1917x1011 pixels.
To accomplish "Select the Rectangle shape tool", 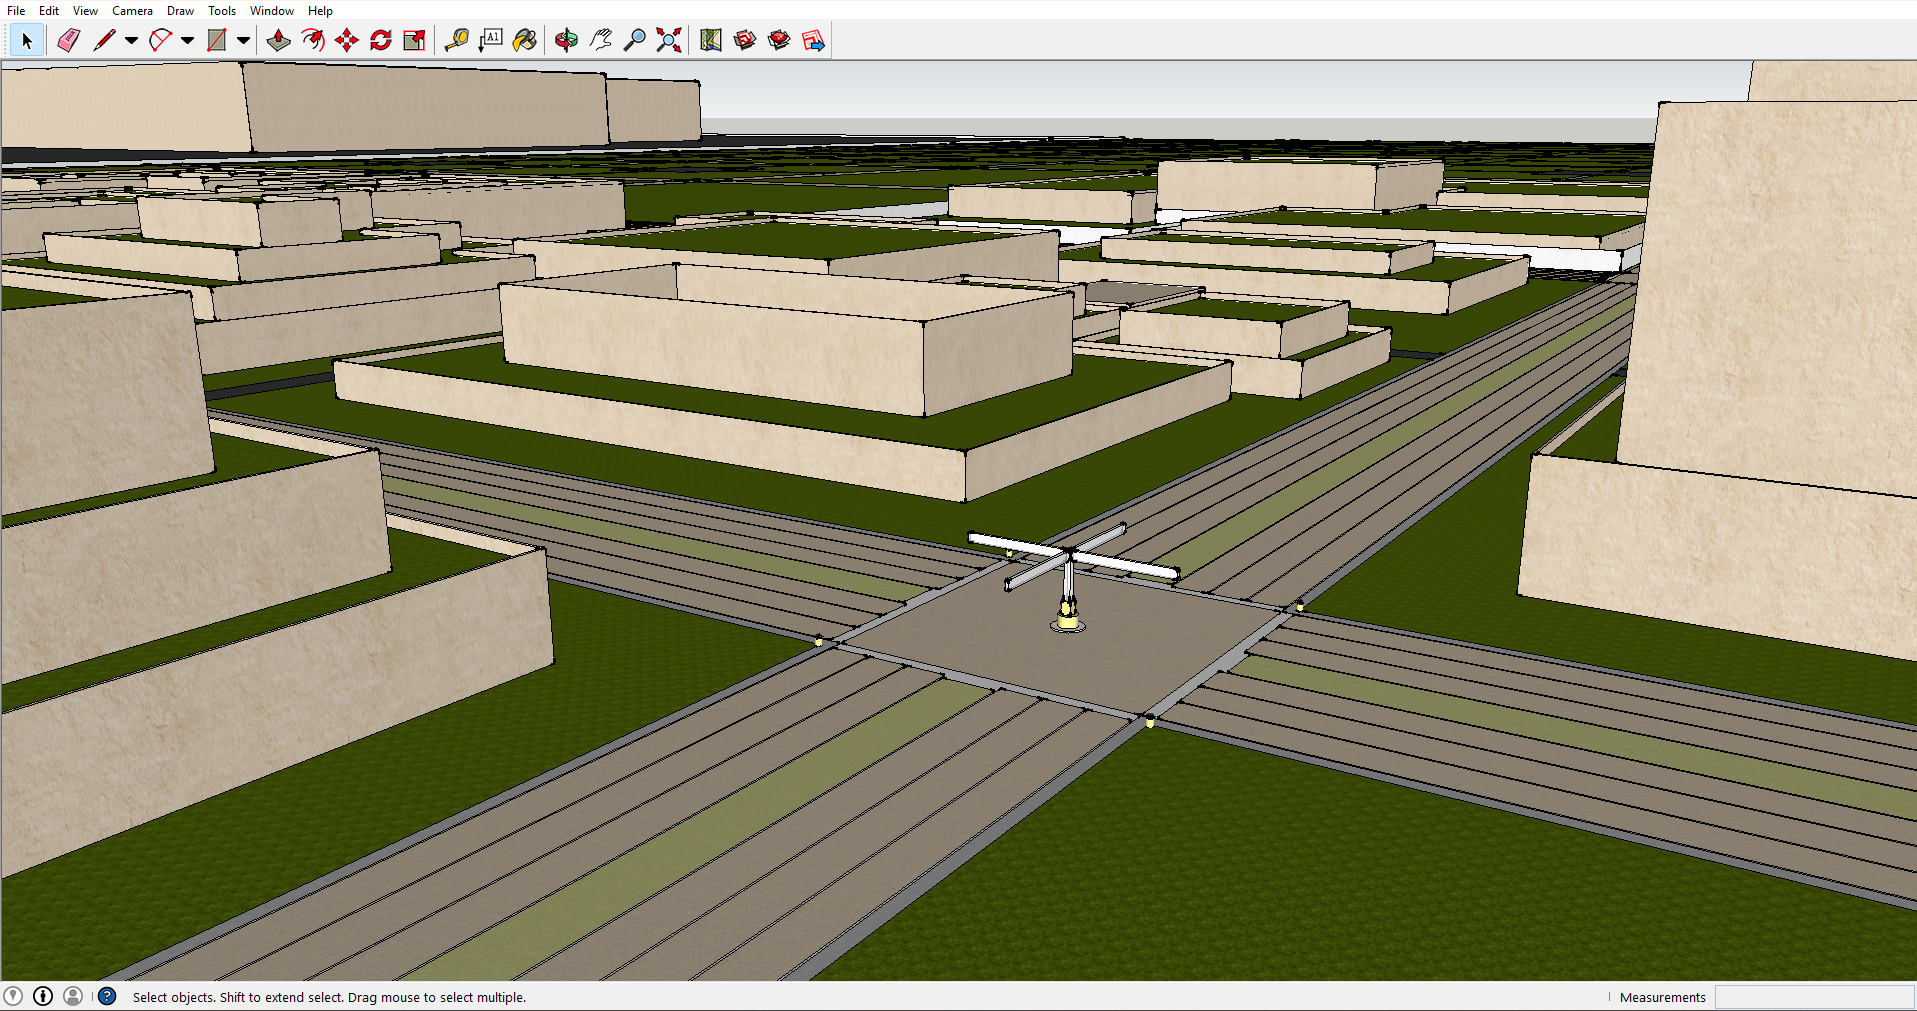I will tap(216, 41).
